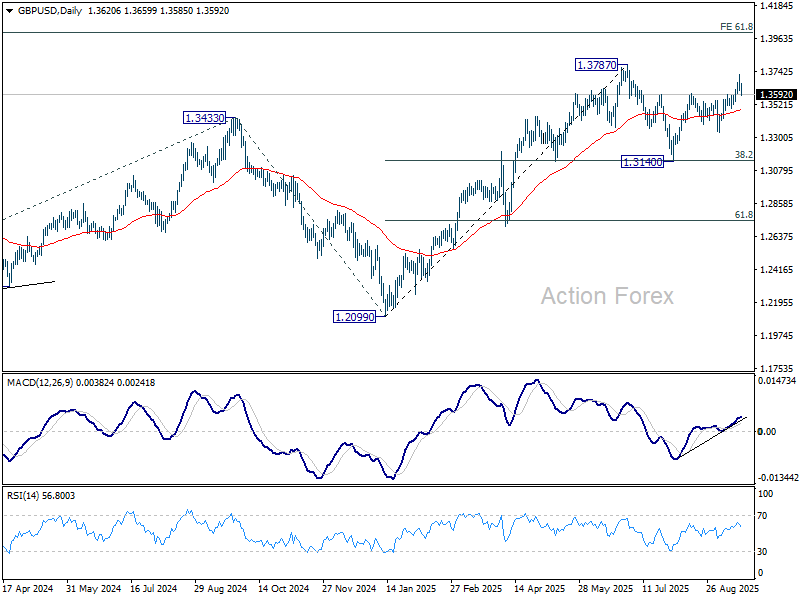Click the 14 Jan 2025 date marker
The width and height of the screenshot is (800, 600).
point(410,590)
